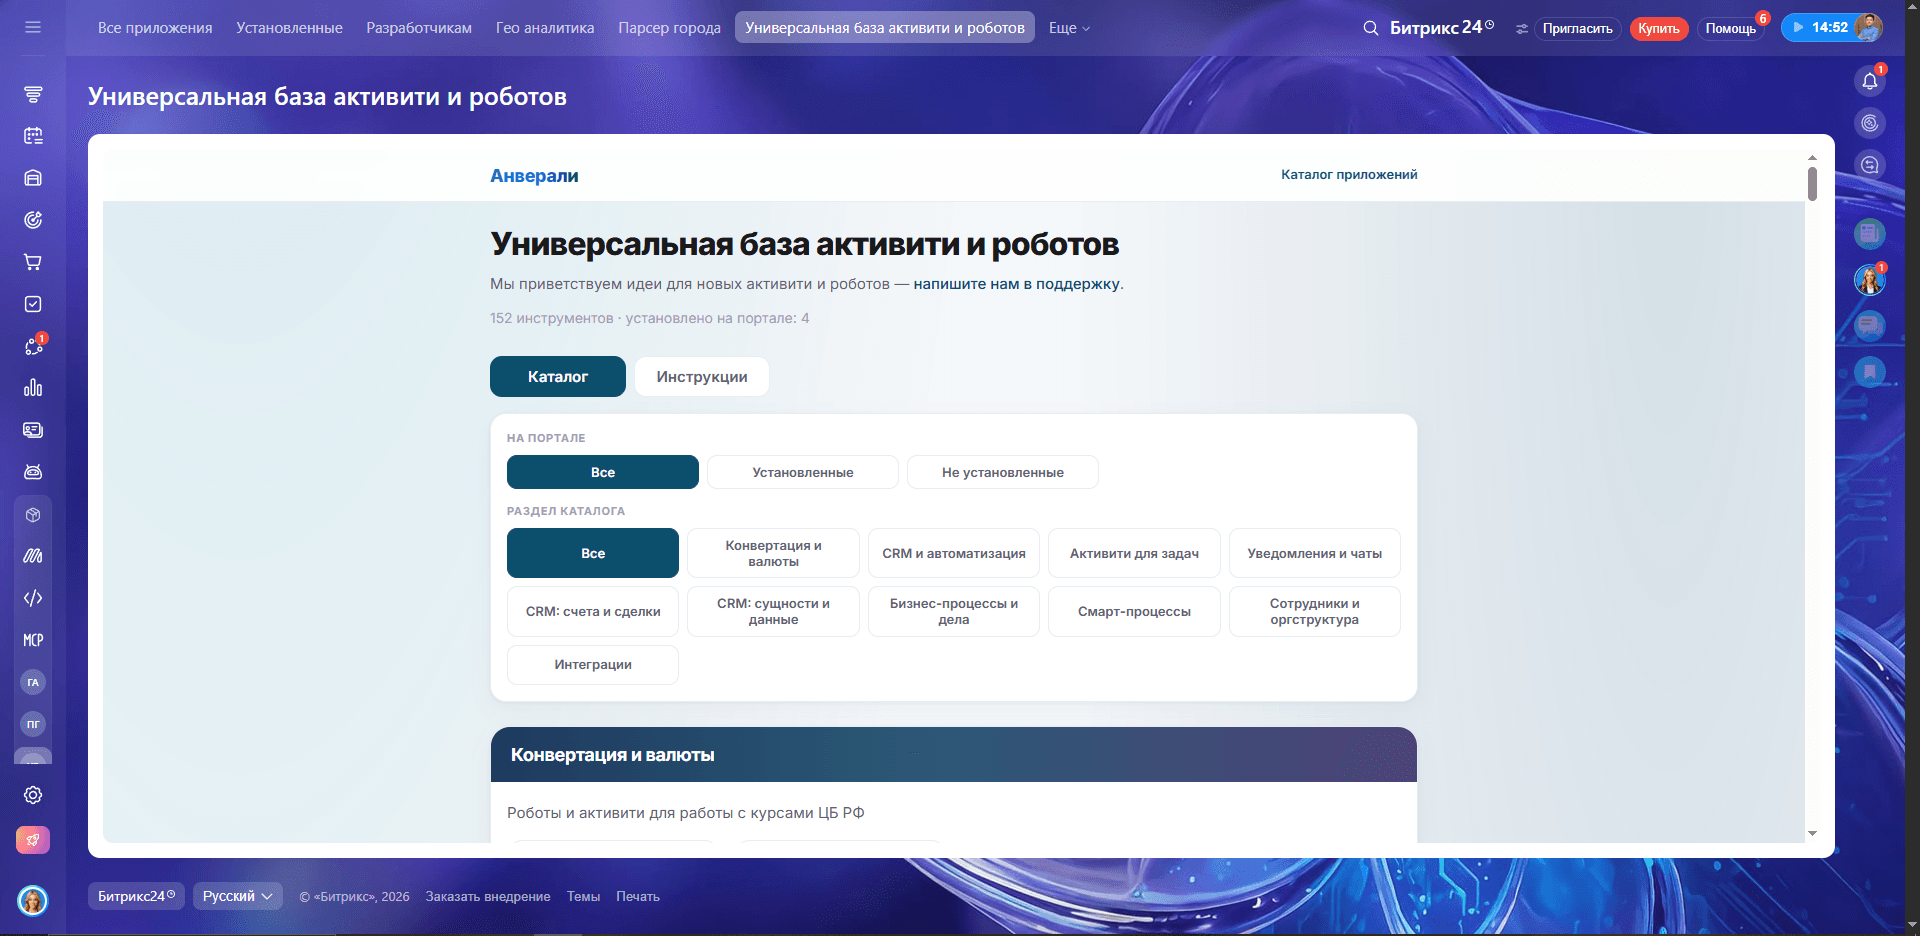Open 'Гео аналитика' in top menu

pyautogui.click(x=545, y=28)
